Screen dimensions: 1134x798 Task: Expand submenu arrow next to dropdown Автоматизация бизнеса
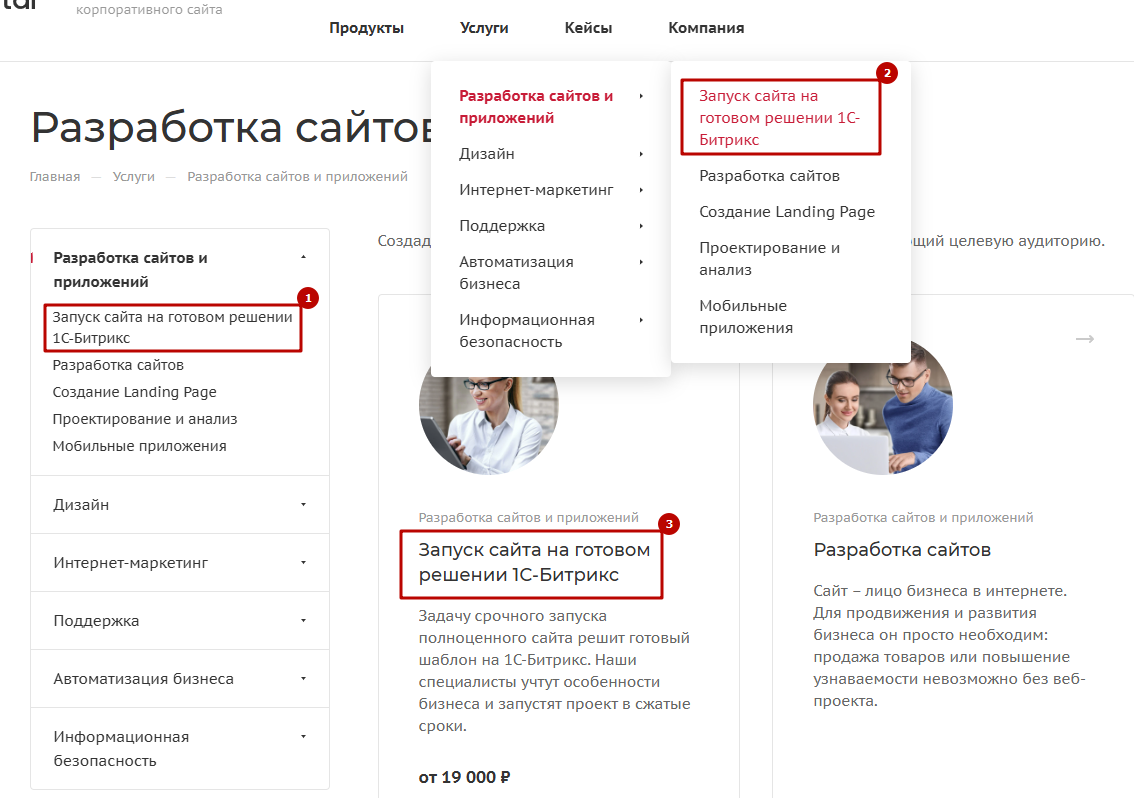(641, 262)
